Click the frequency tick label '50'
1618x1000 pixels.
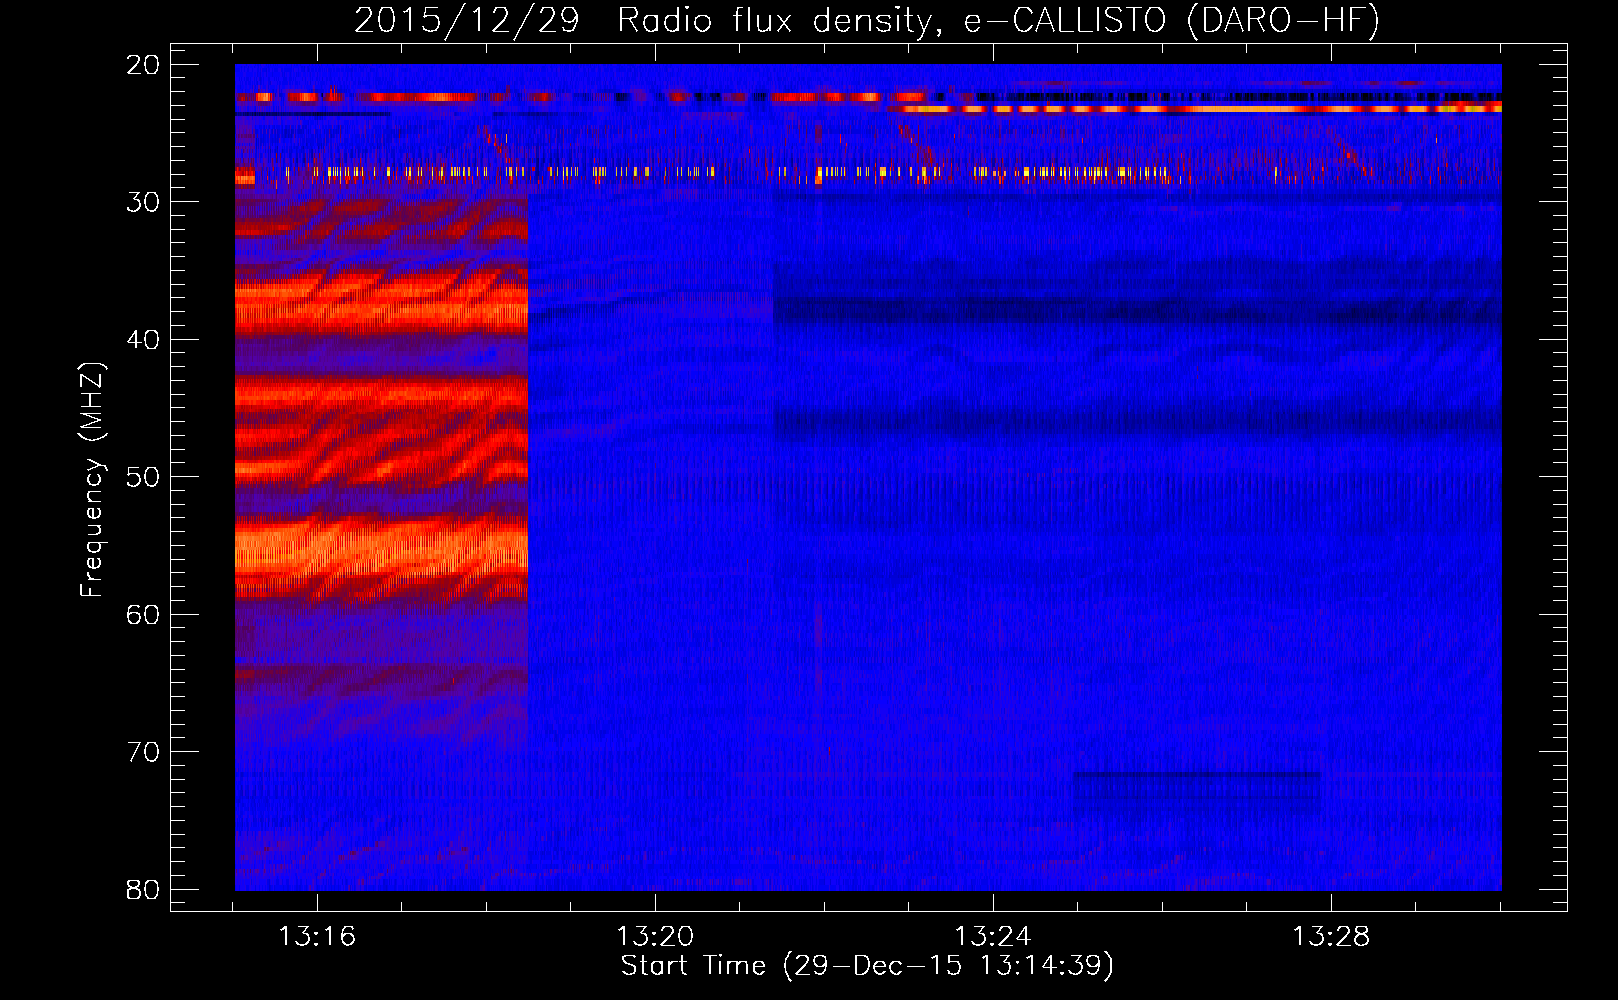tap(144, 477)
